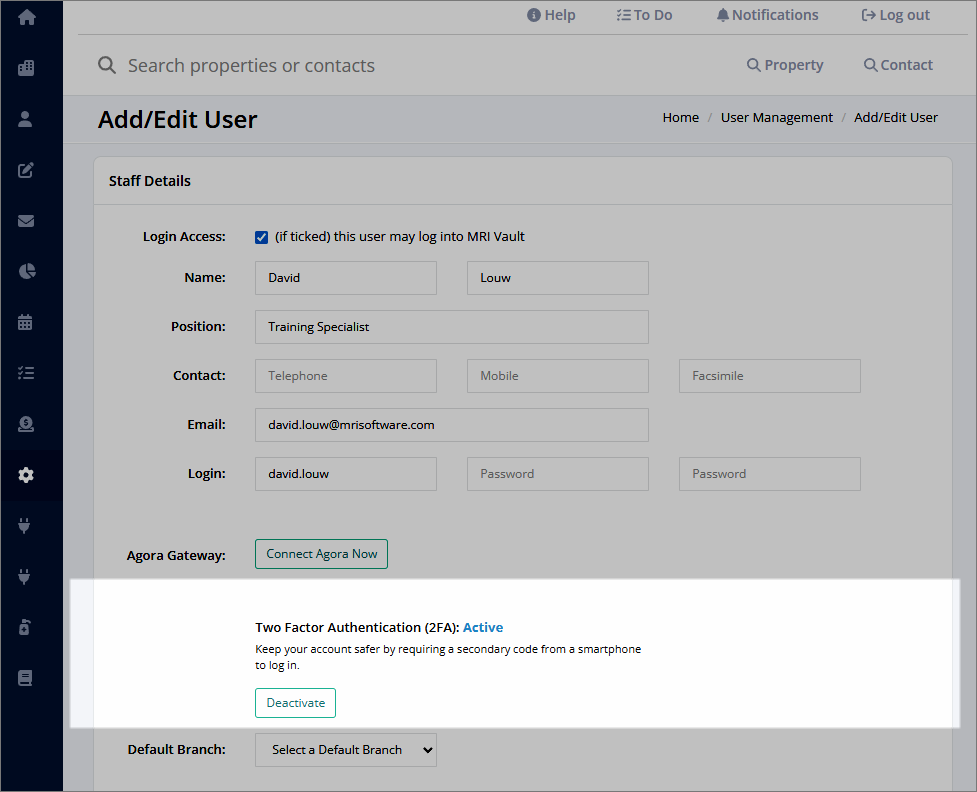The width and height of the screenshot is (977, 792).
Task: Click Notifications in the top bar
Action: (x=767, y=15)
